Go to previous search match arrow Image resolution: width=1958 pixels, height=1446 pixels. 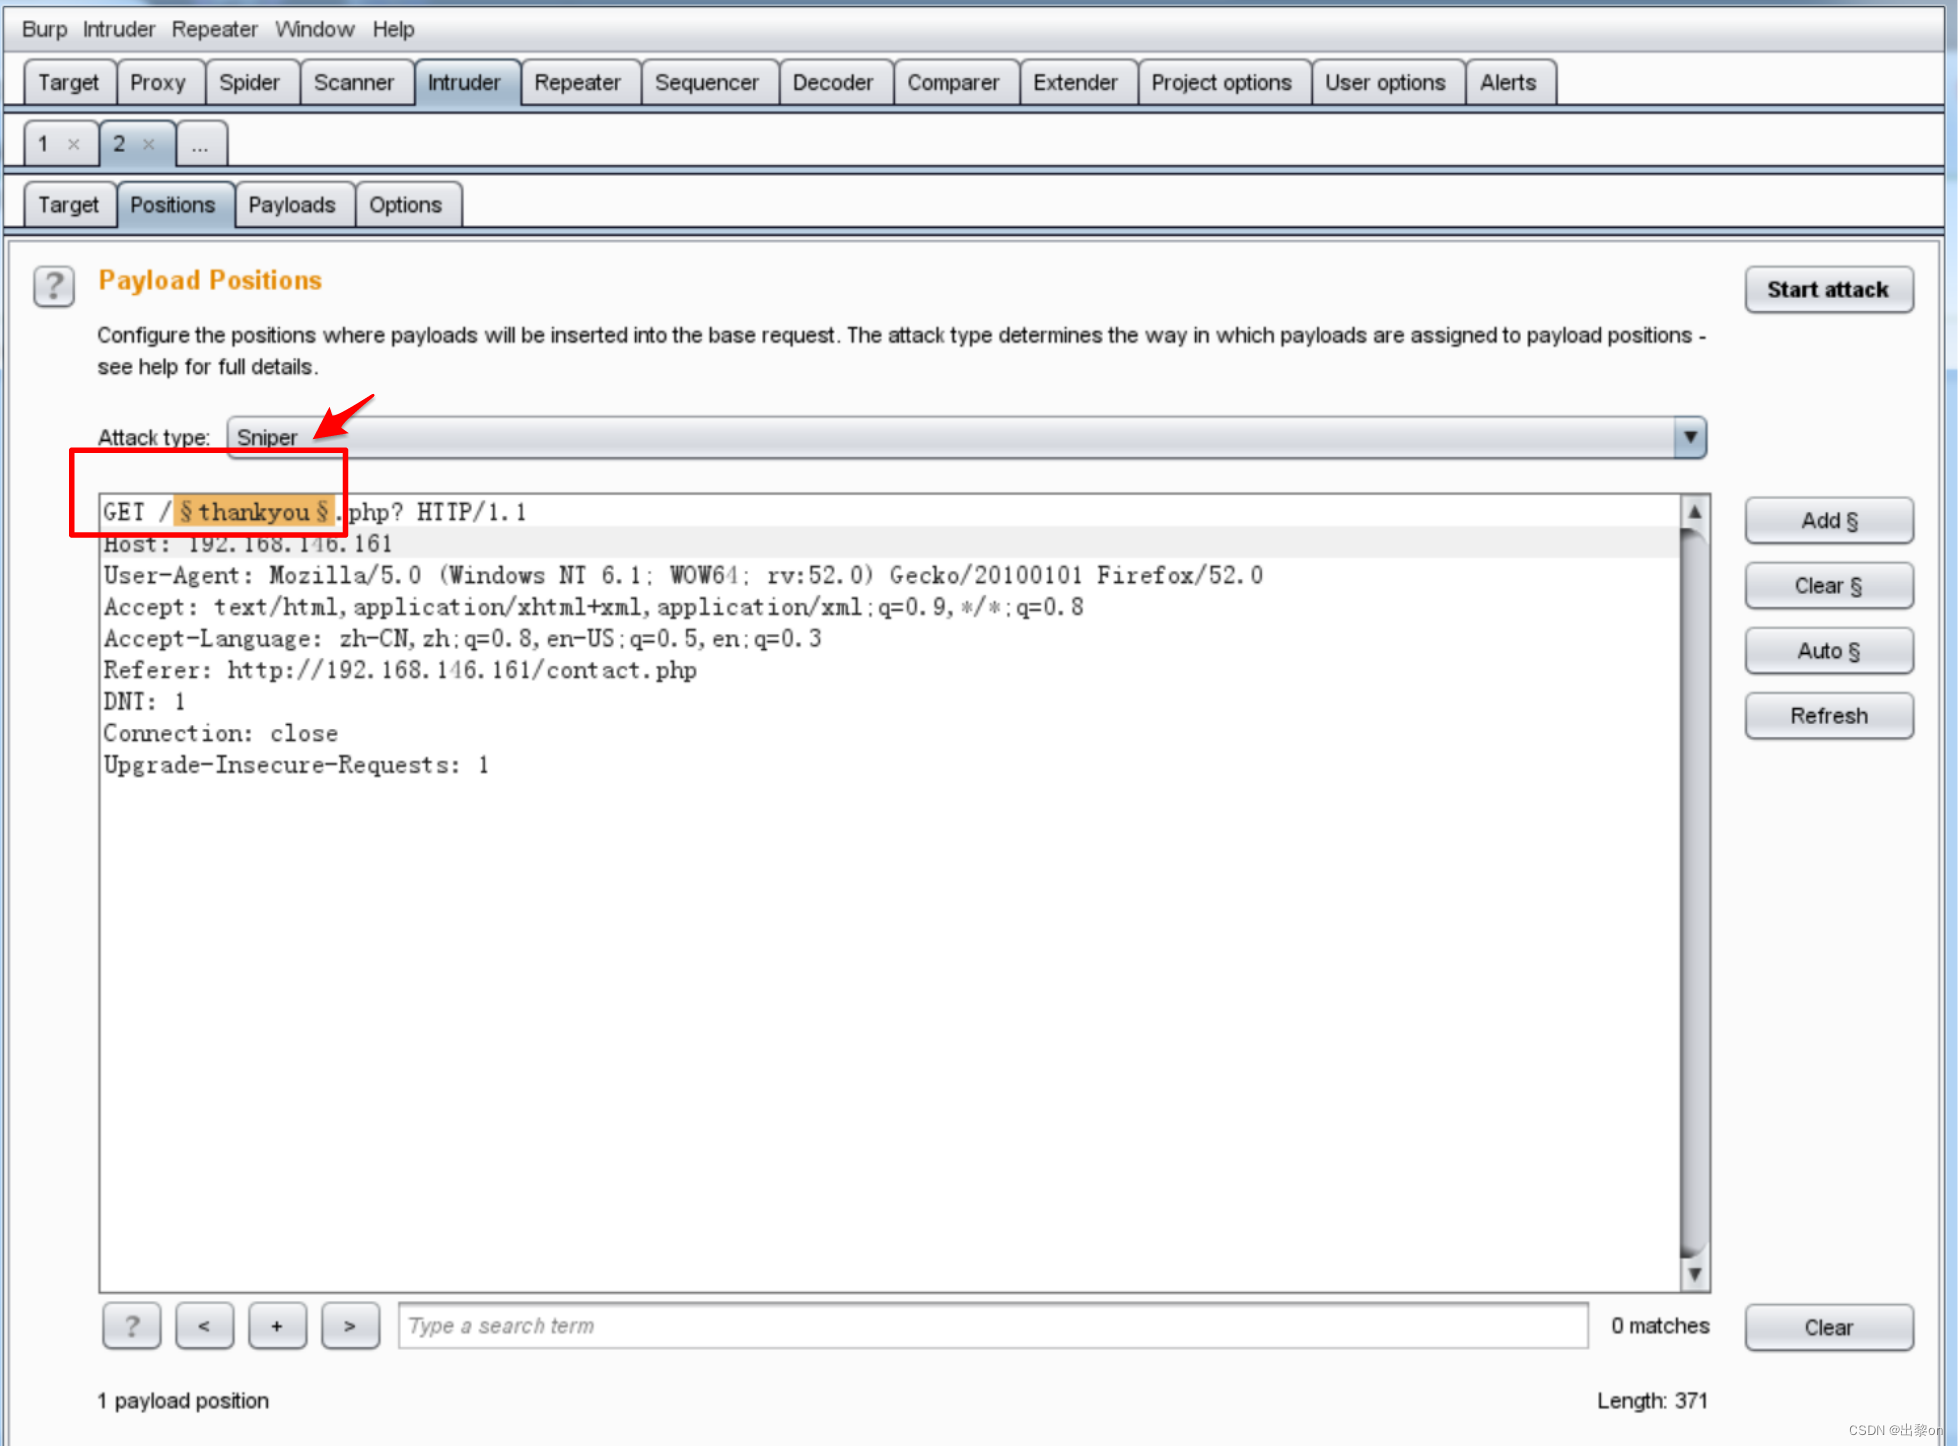[204, 1326]
